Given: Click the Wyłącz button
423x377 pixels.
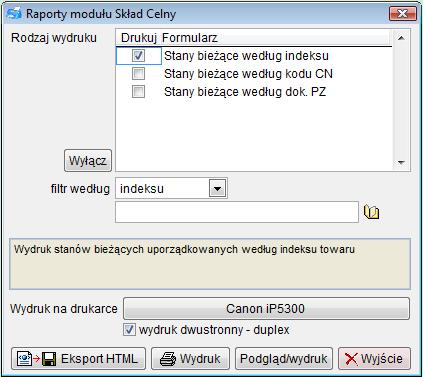Looking at the screenshot, I should (88, 161).
